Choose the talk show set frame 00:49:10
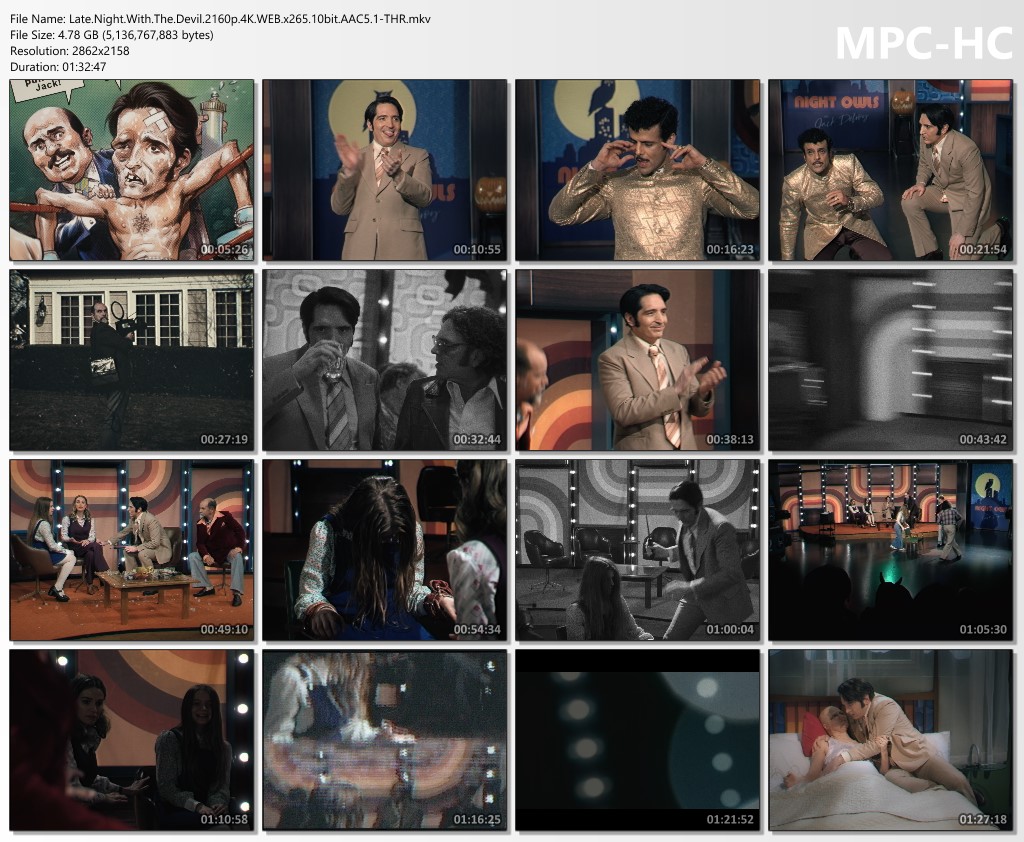This screenshot has width=1024, height=842. click(x=132, y=551)
